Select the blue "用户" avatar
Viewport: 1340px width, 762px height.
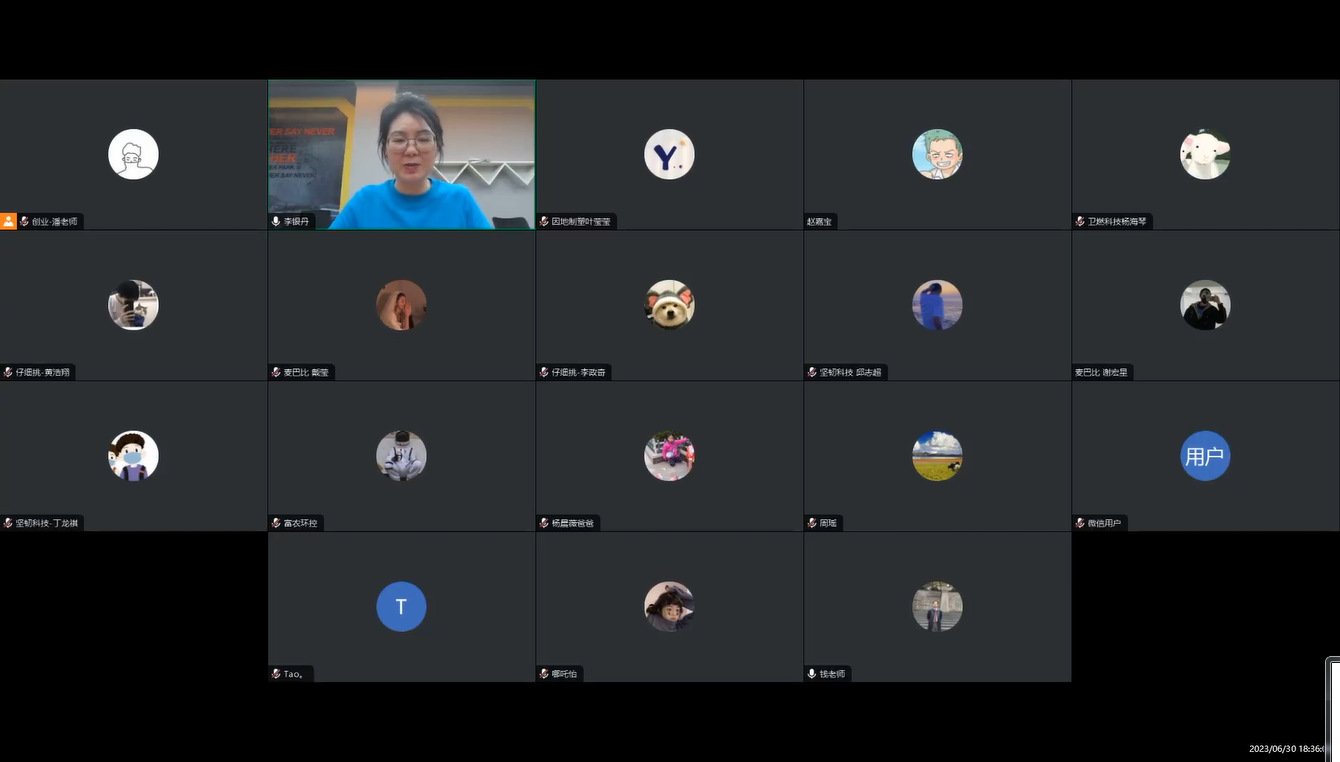pyautogui.click(x=1205, y=456)
